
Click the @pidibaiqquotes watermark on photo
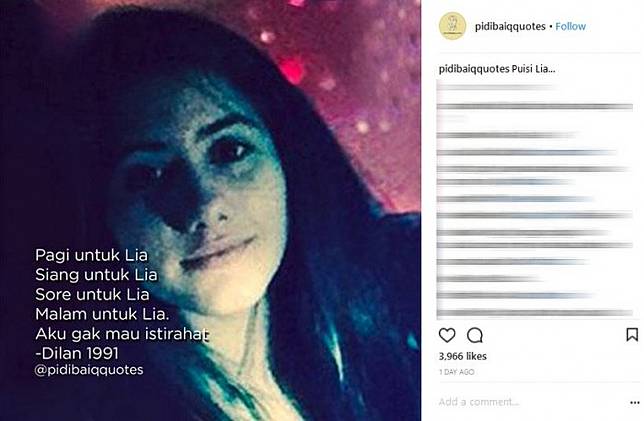pyautogui.click(x=89, y=370)
